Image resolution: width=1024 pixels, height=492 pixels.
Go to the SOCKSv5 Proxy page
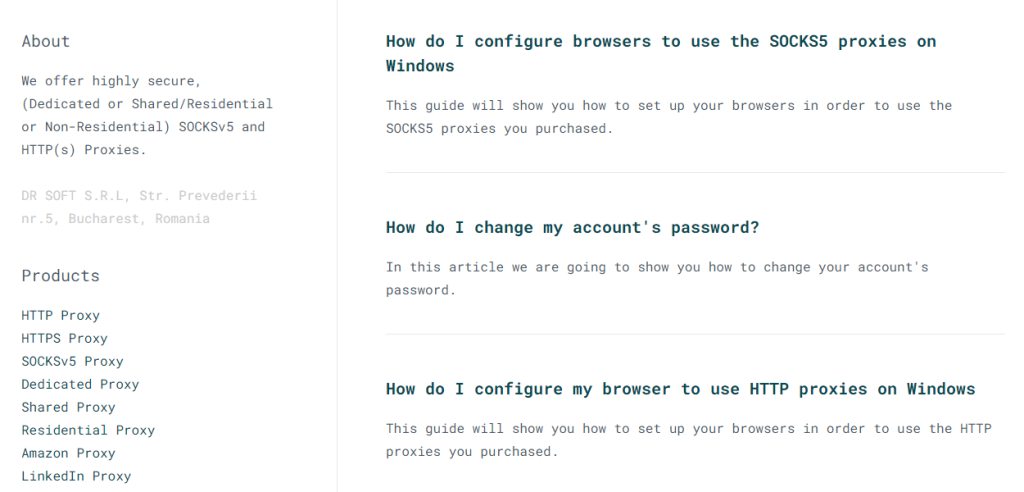click(73, 361)
